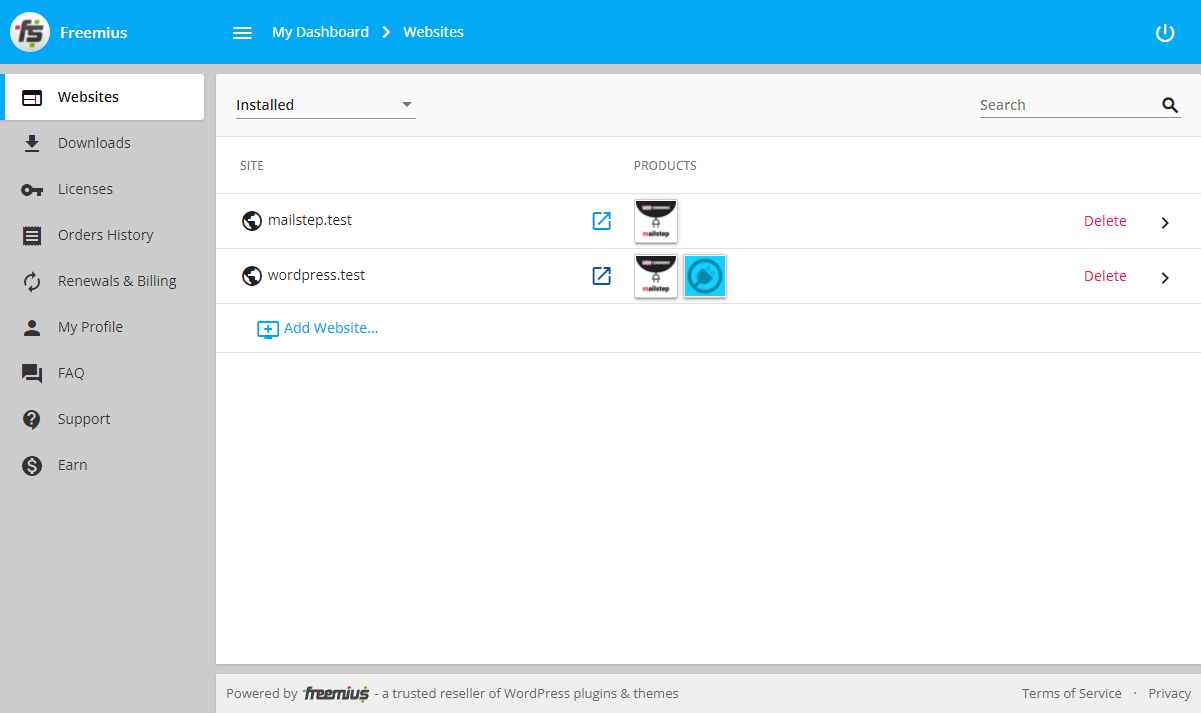The width and height of the screenshot is (1201, 713).
Task: Open the mailstep product thumbnail
Action: click(x=655, y=220)
